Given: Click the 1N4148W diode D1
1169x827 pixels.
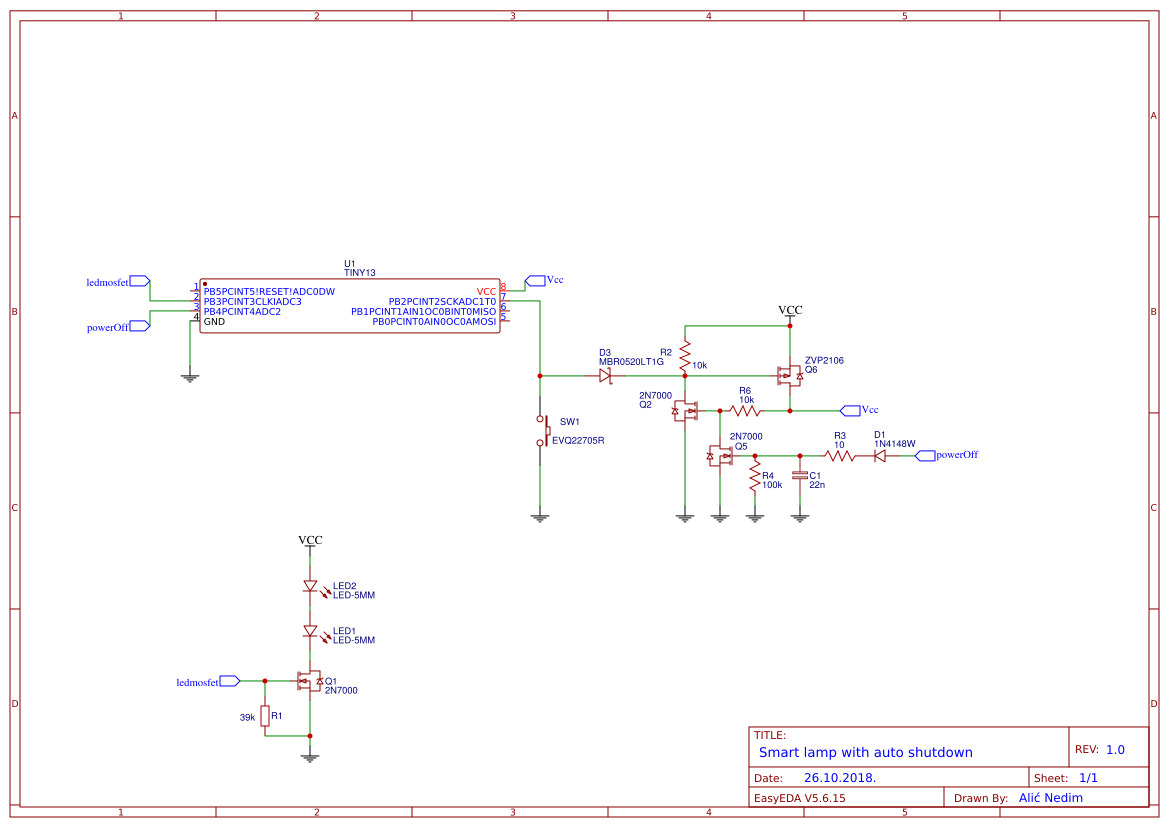Looking at the screenshot, I should pos(880,455).
